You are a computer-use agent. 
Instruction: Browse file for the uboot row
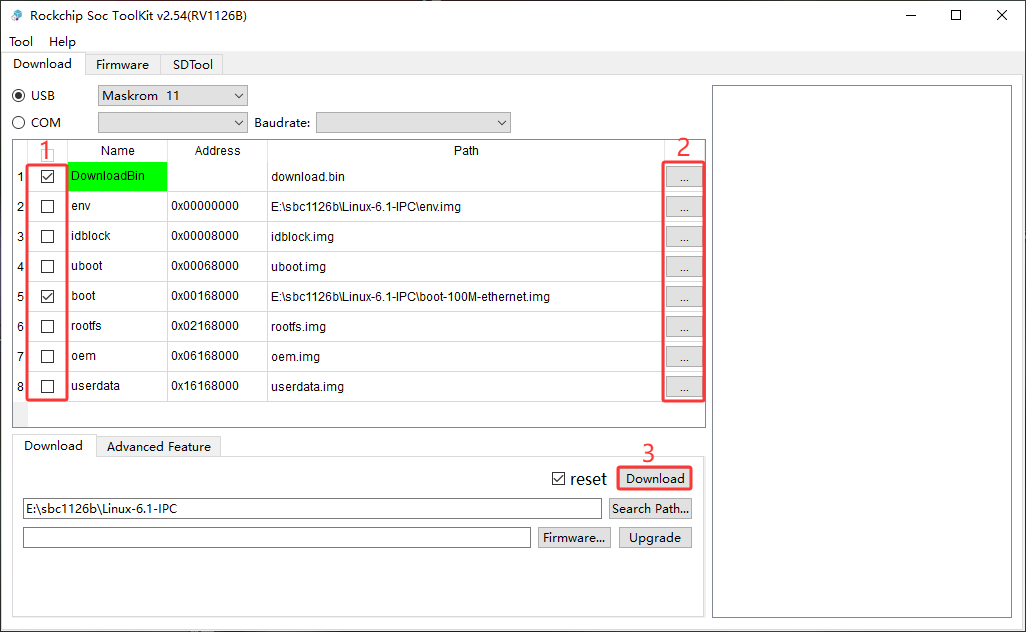coord(684,267)
